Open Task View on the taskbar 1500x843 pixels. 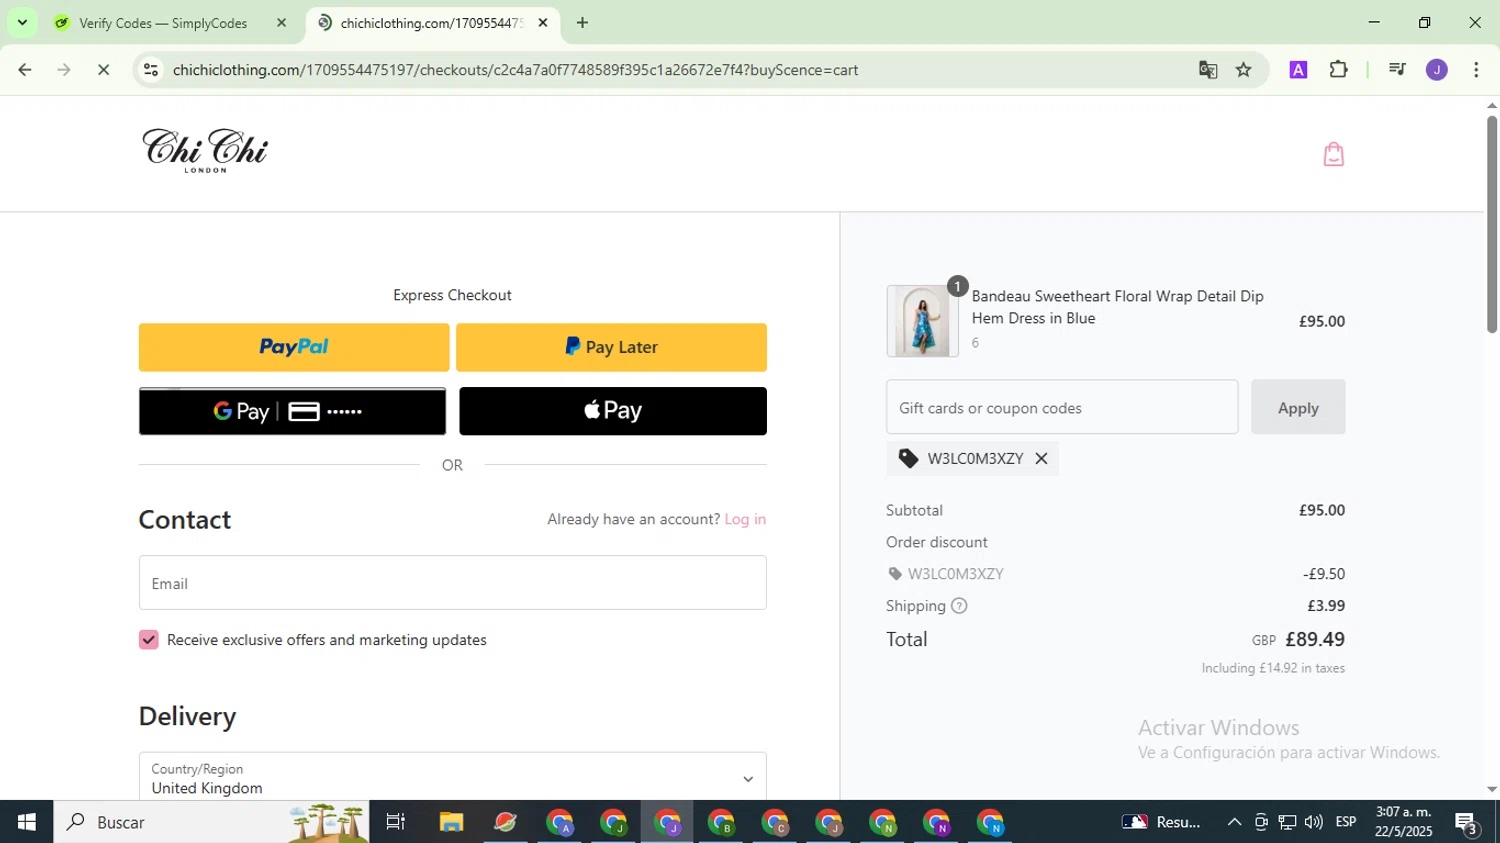[x=396, y=822]
